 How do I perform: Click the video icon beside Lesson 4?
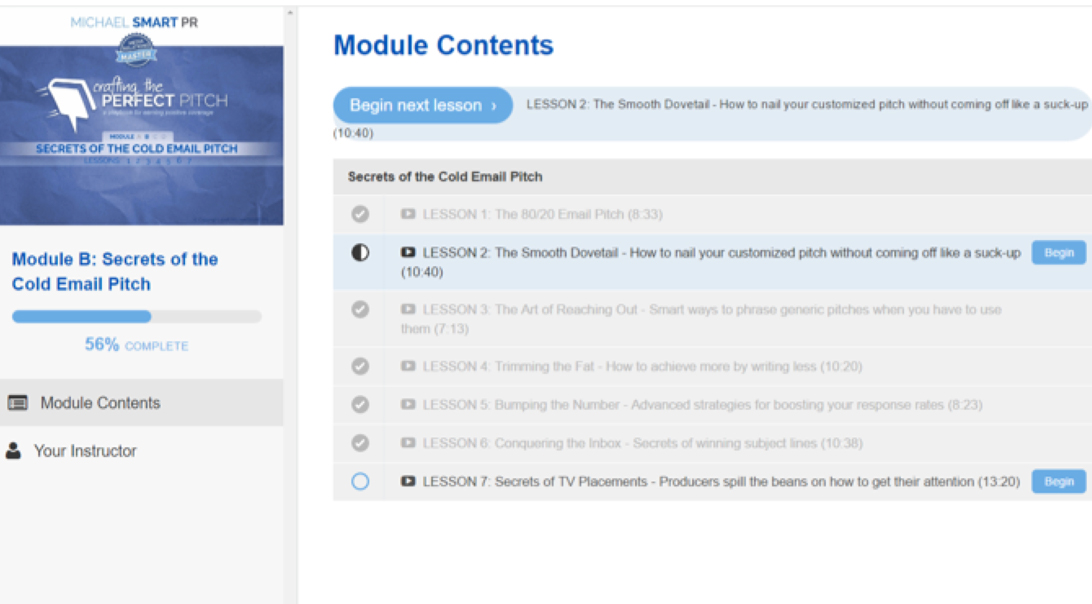pyautogui.click(x=408, y=366)
